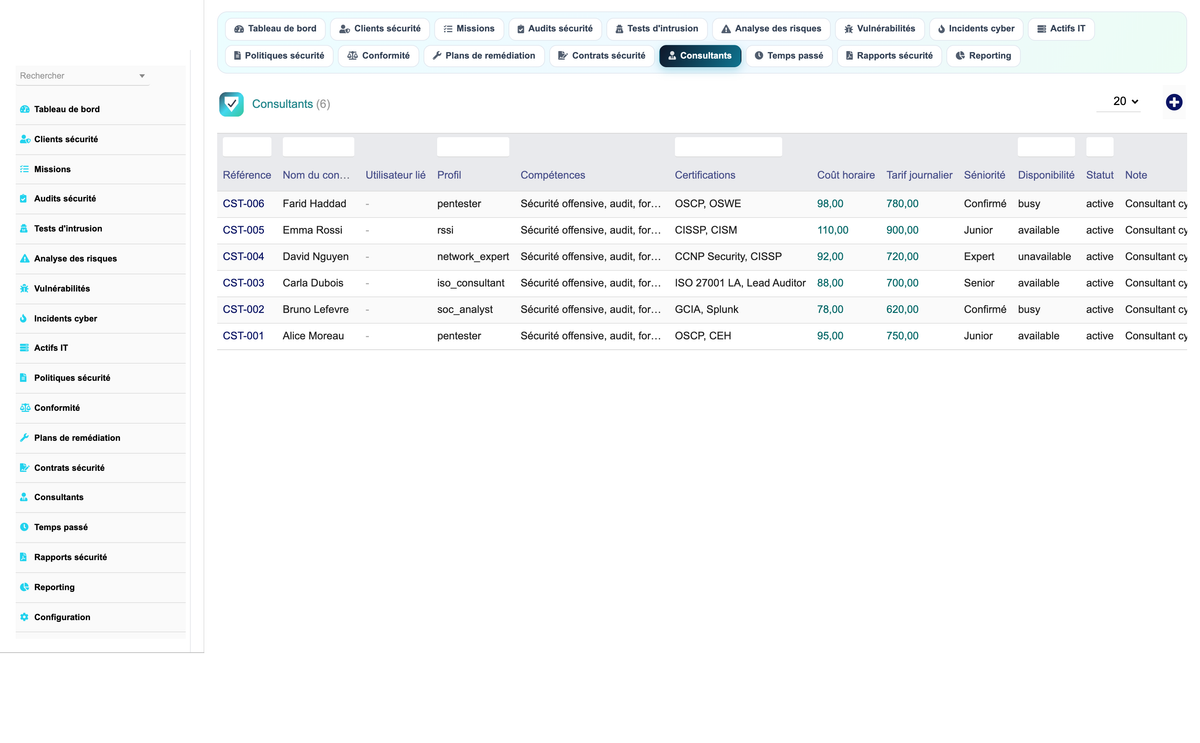Click the sidebar Temps passé clock icon
This screenshot has height=743, width=1200.
[x=24, y=527]
